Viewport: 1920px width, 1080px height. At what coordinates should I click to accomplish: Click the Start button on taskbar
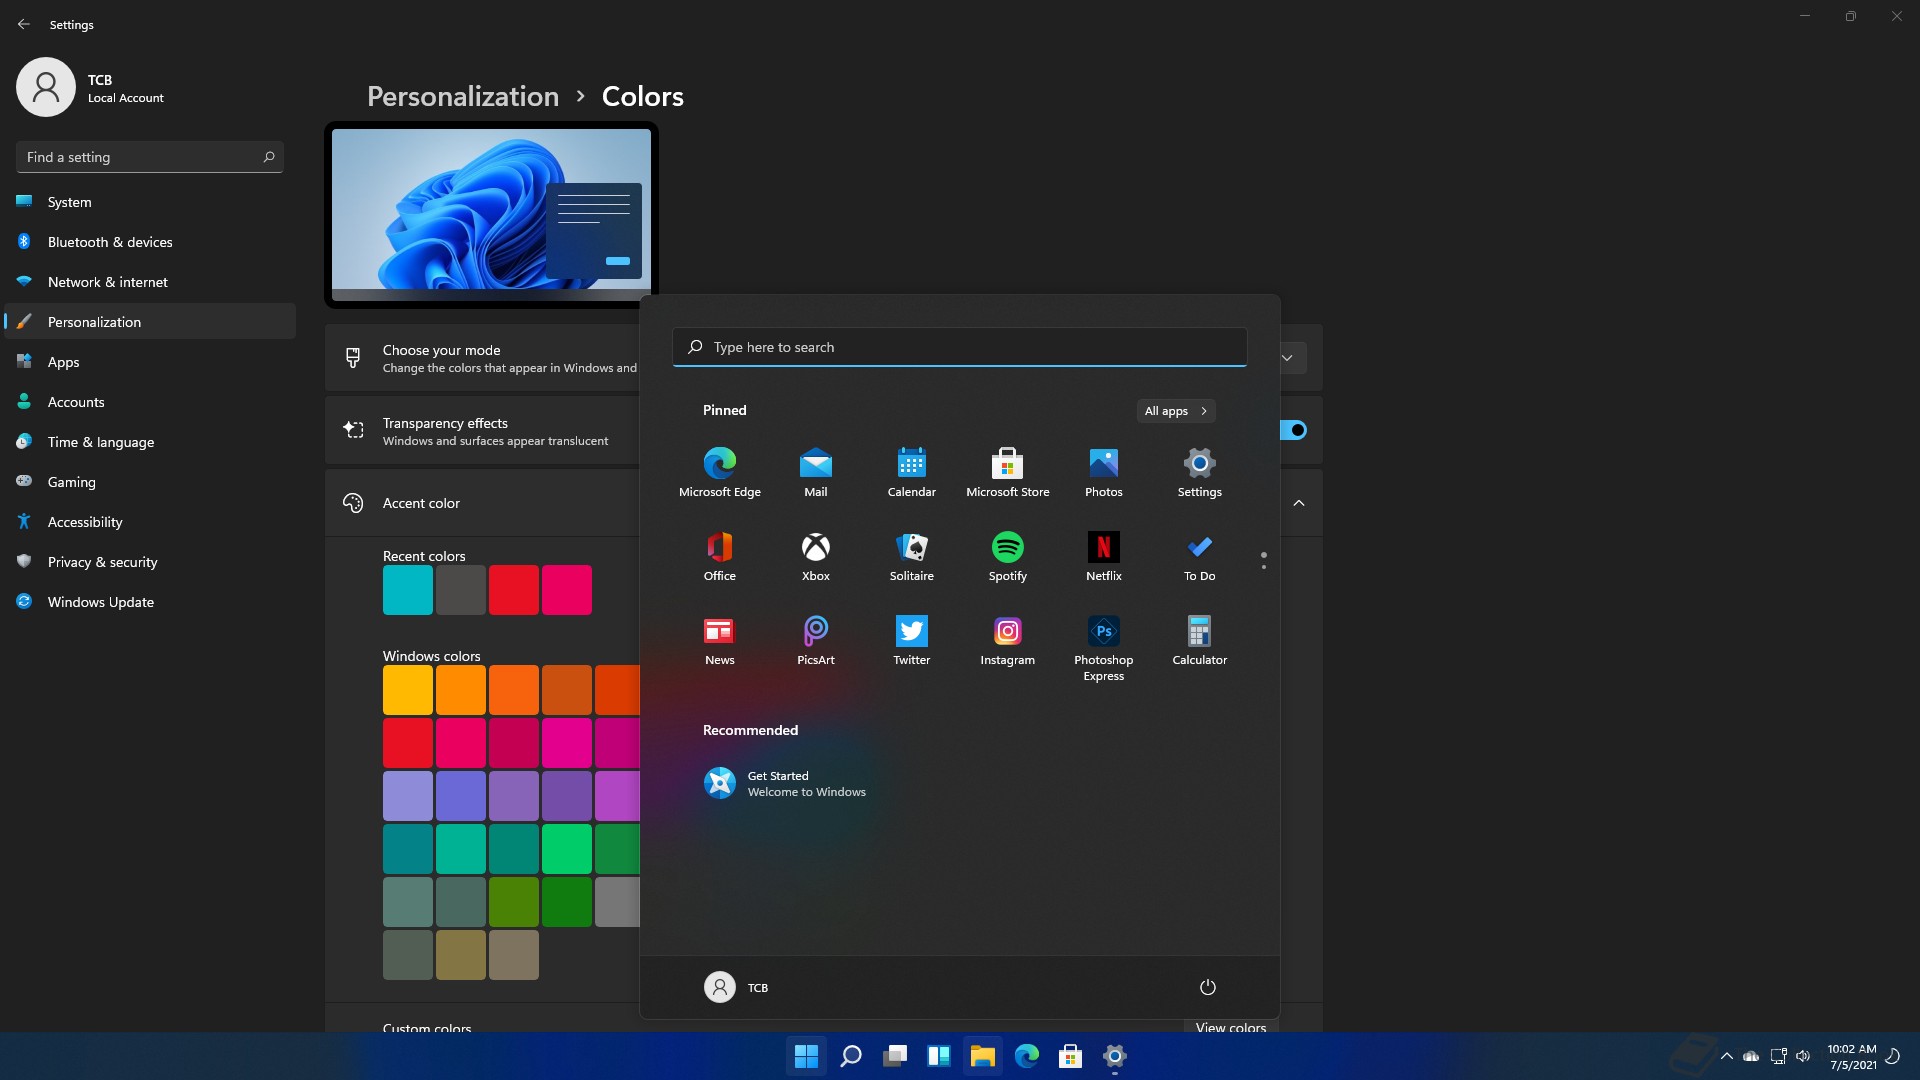coord(807,1056)
